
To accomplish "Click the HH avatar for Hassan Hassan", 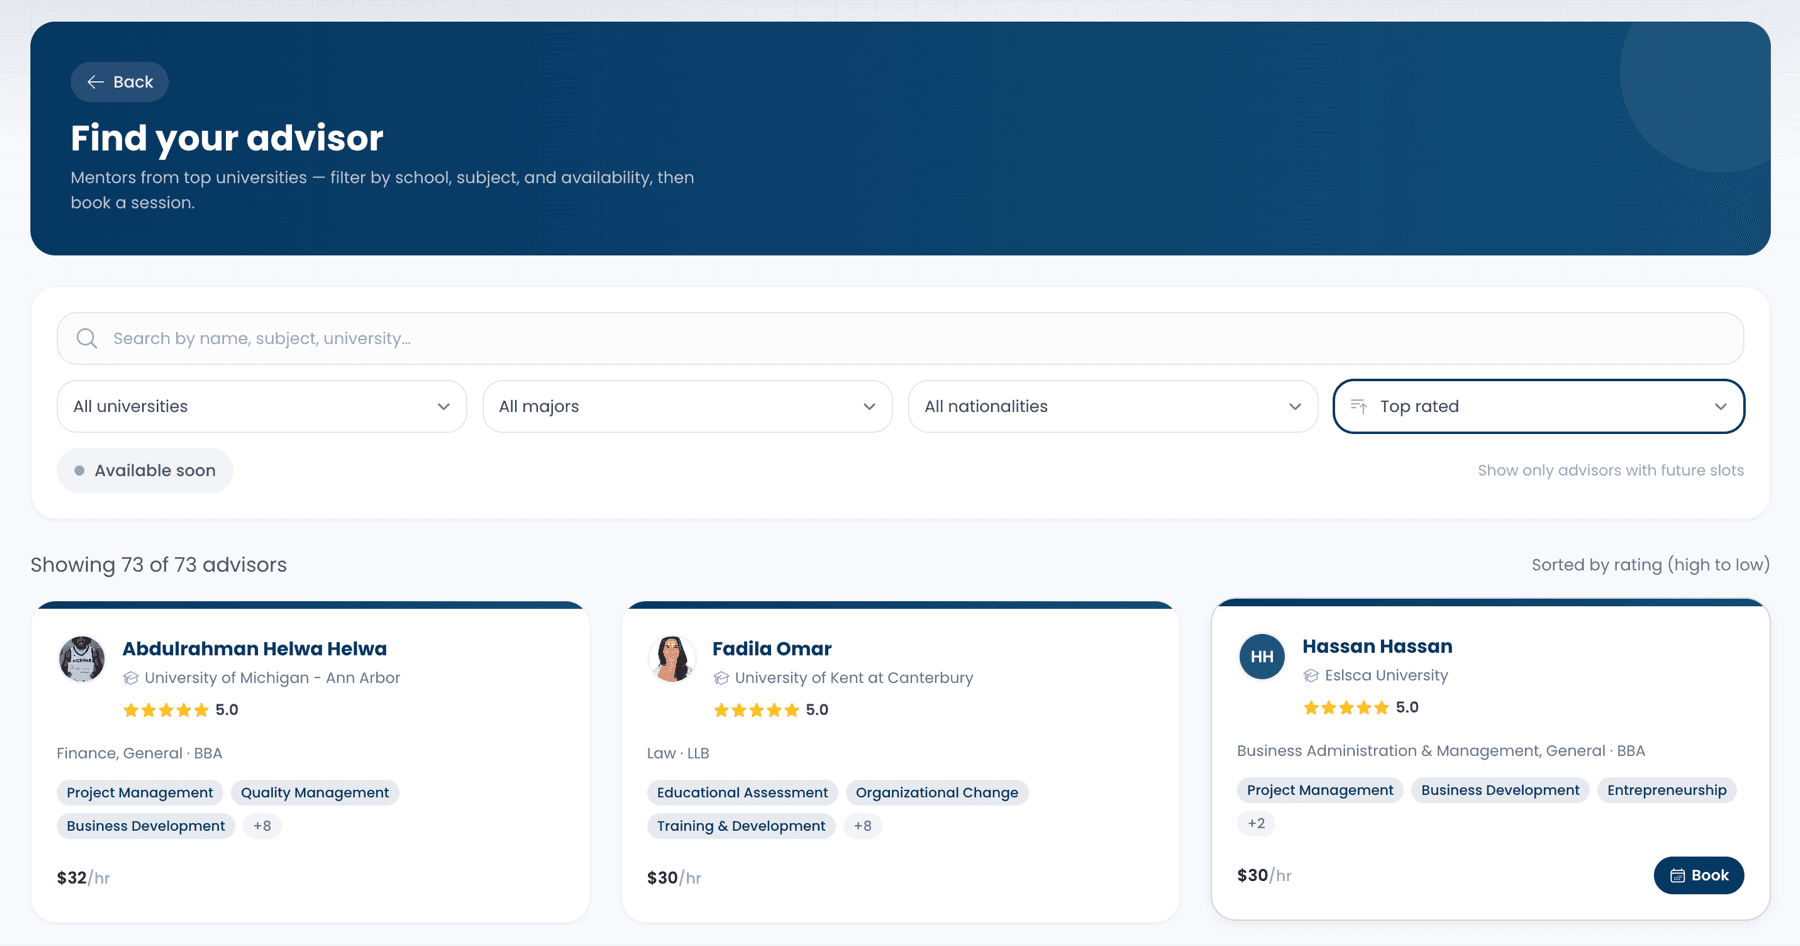I will [1262, 656].
